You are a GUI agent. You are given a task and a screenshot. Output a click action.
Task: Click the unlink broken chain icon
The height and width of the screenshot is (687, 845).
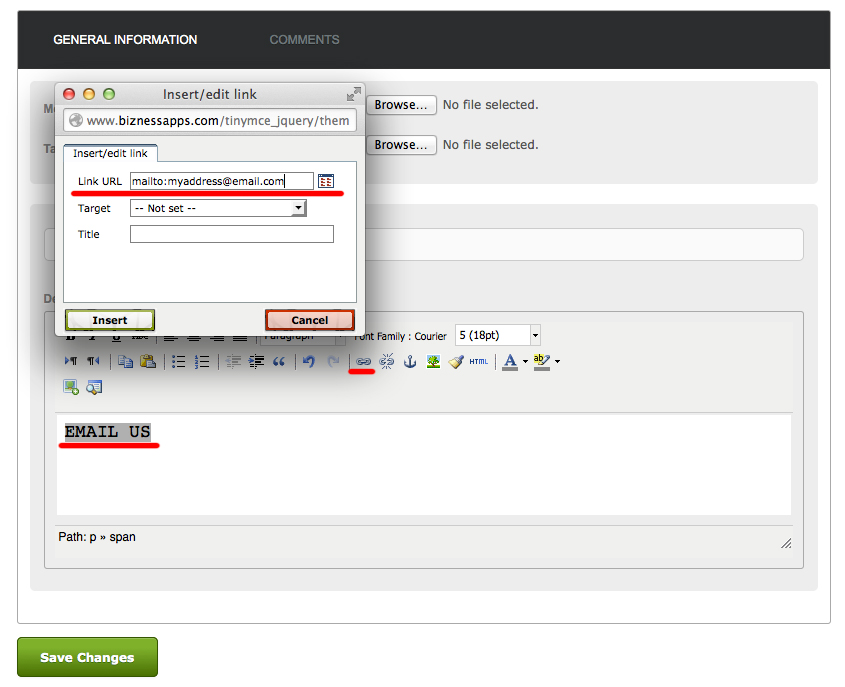[387, 361]
